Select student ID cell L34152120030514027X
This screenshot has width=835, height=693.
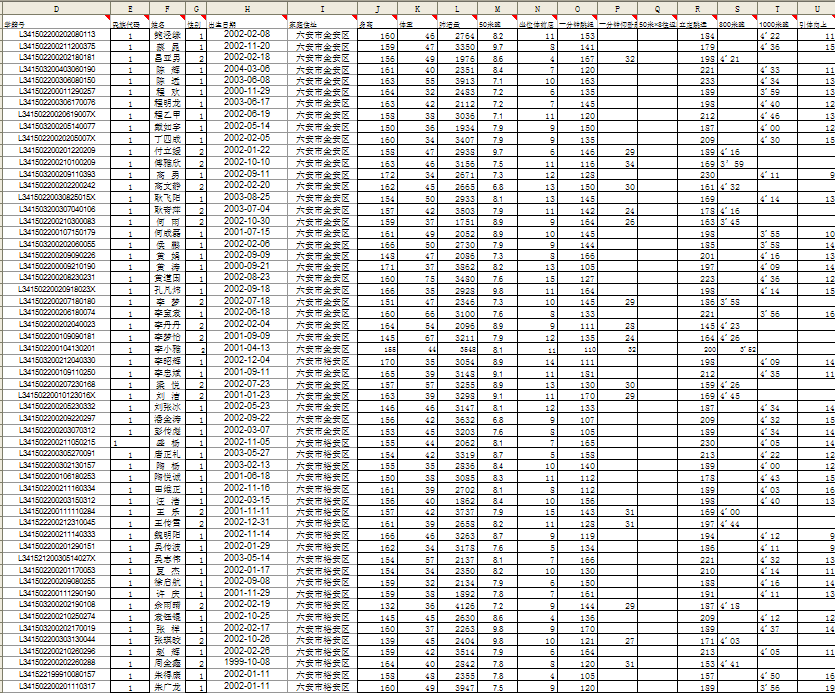(x=56, y=558)
